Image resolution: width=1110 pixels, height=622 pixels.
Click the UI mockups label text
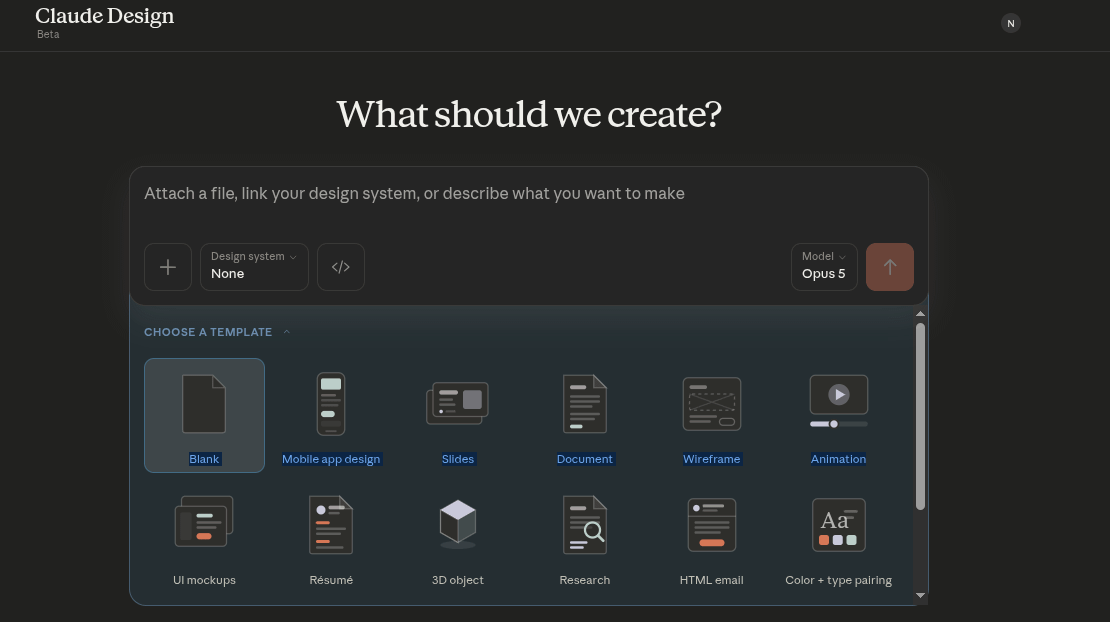pyautogui.click(x=204, y=580)
